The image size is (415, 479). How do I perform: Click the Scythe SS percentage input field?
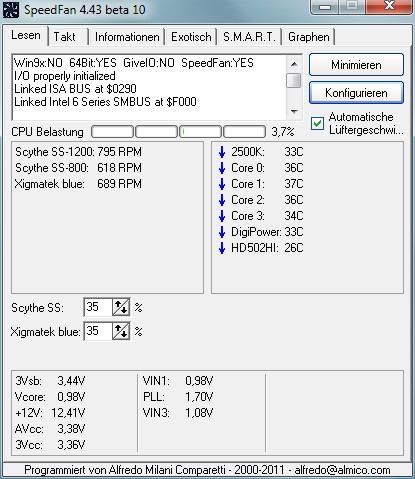(98, 307)
